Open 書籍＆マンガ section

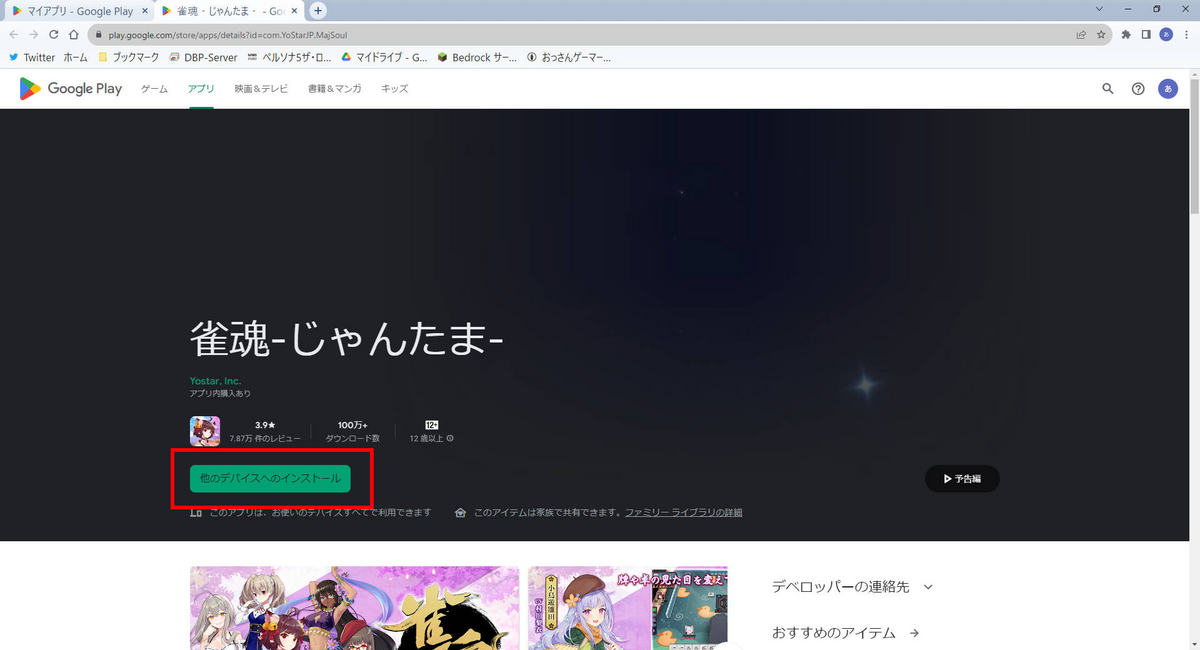[x=335, y=89]
